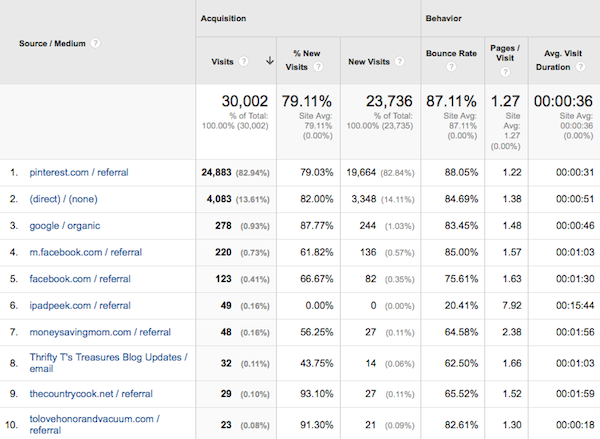Open the New Visits column help icon
This screenshot has height=439, width=600.
click(x=398, y=61)
